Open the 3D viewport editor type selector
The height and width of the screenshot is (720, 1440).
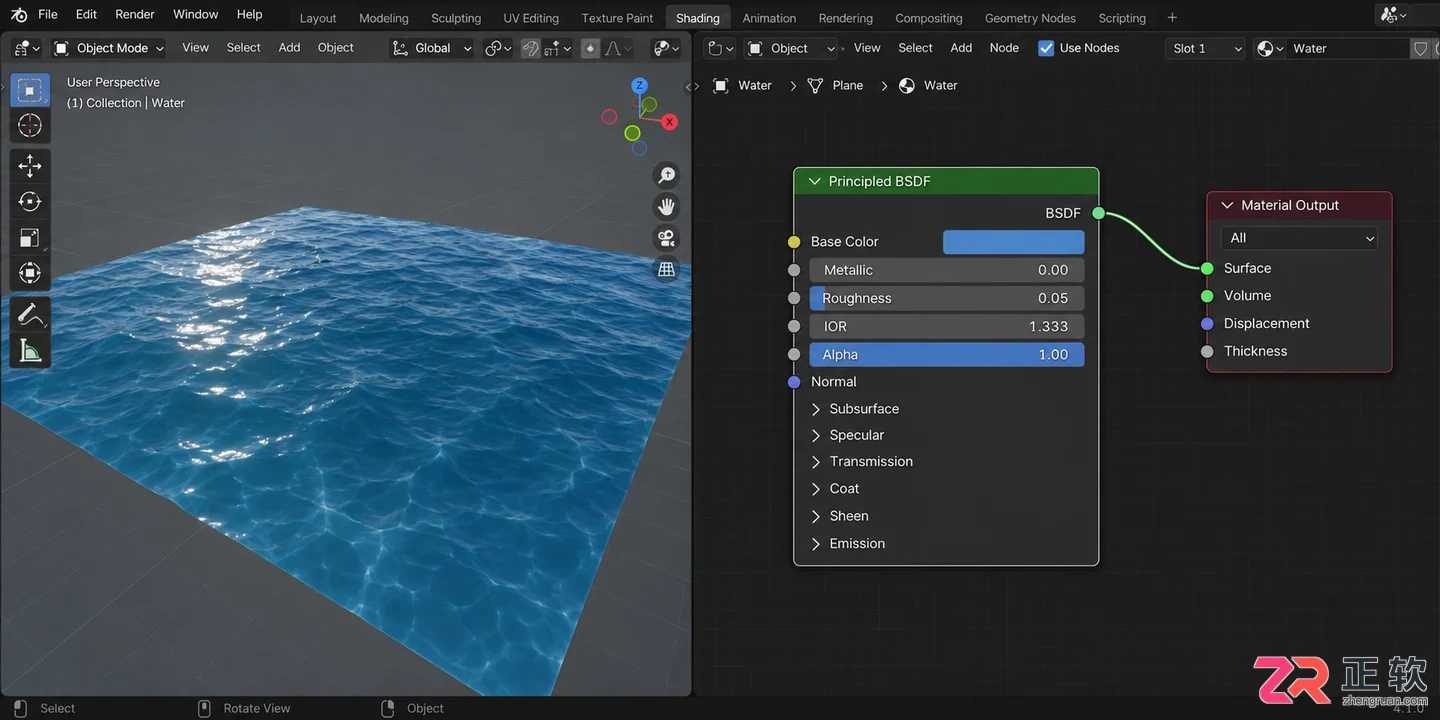point(27,48)
